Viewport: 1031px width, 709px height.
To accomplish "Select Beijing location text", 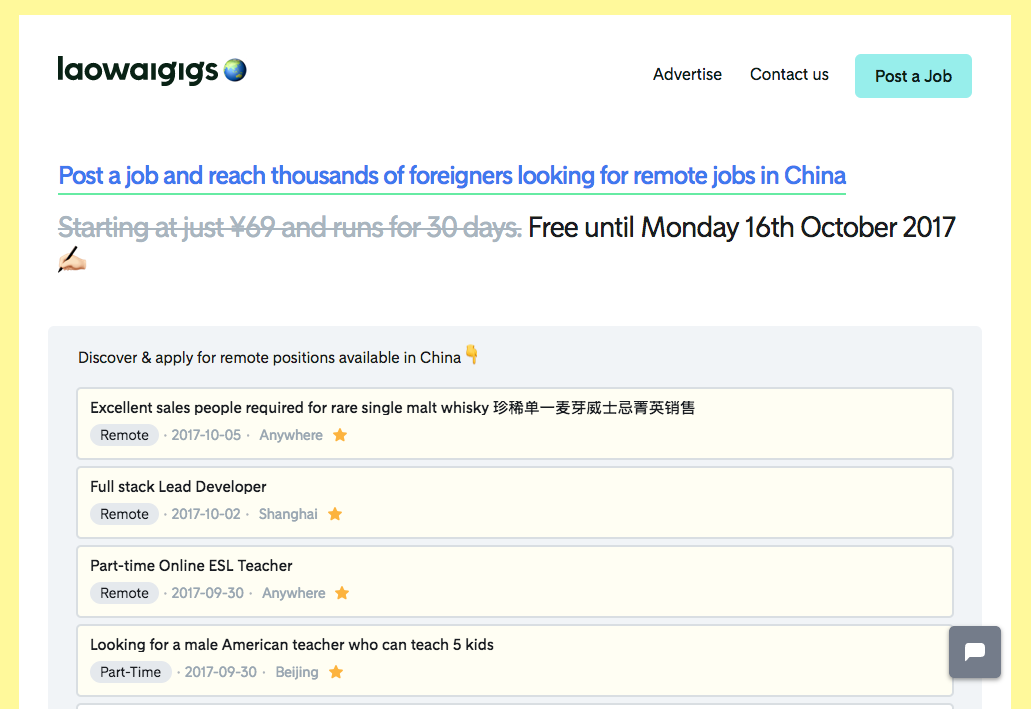I will [x=297, y=672].
